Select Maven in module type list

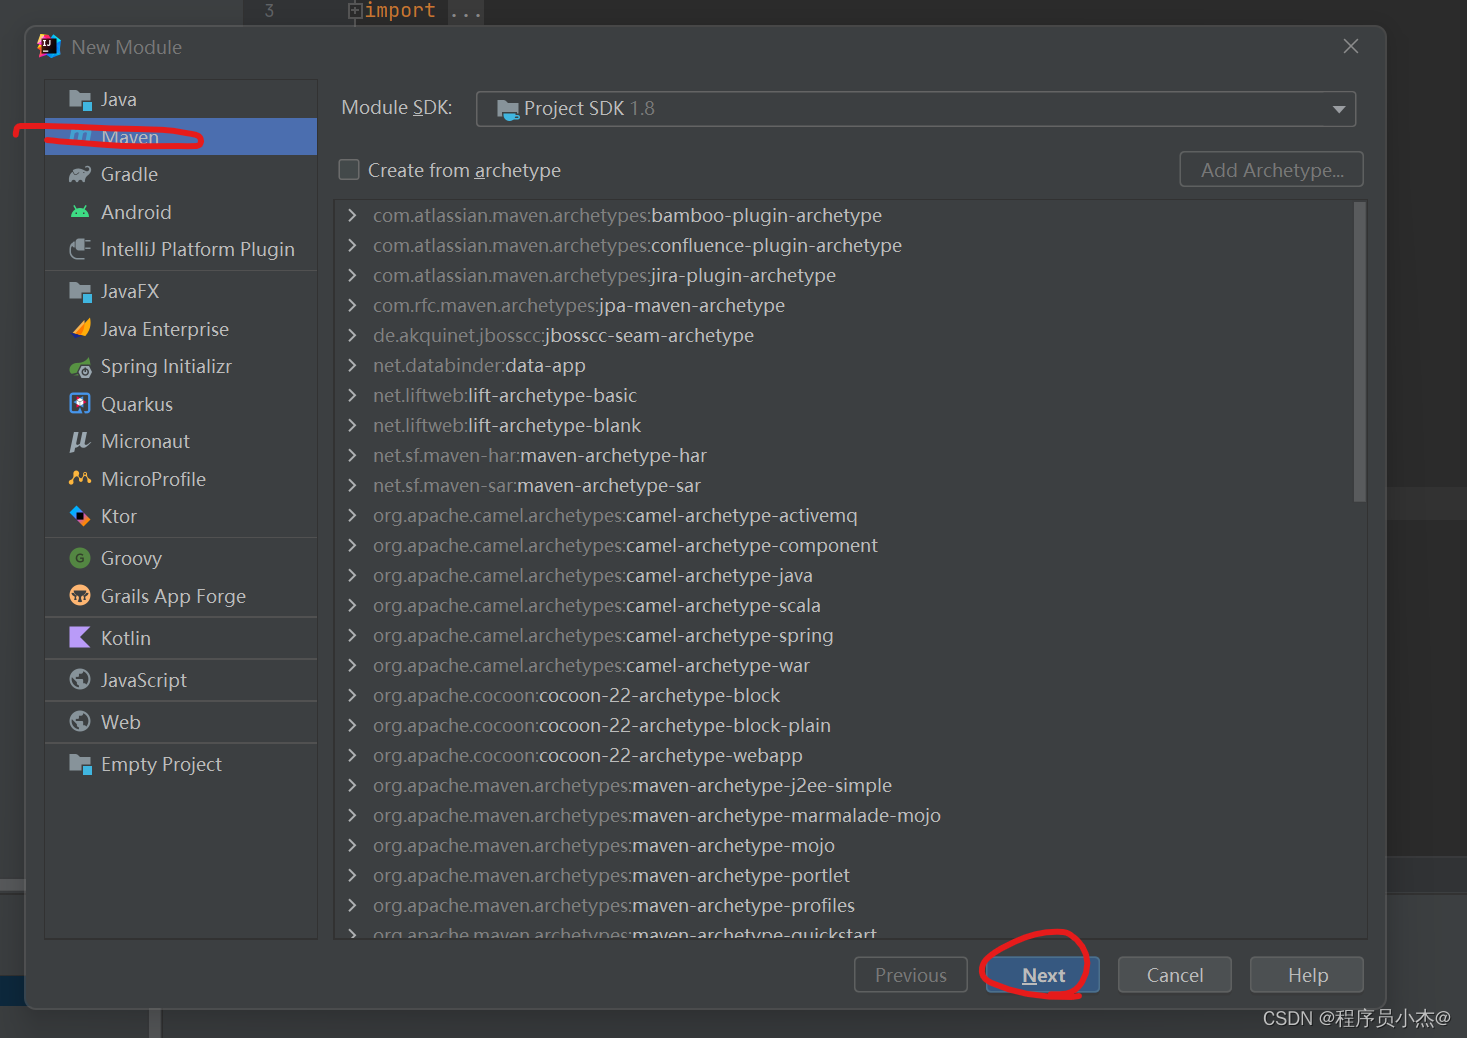click(181, 136)
